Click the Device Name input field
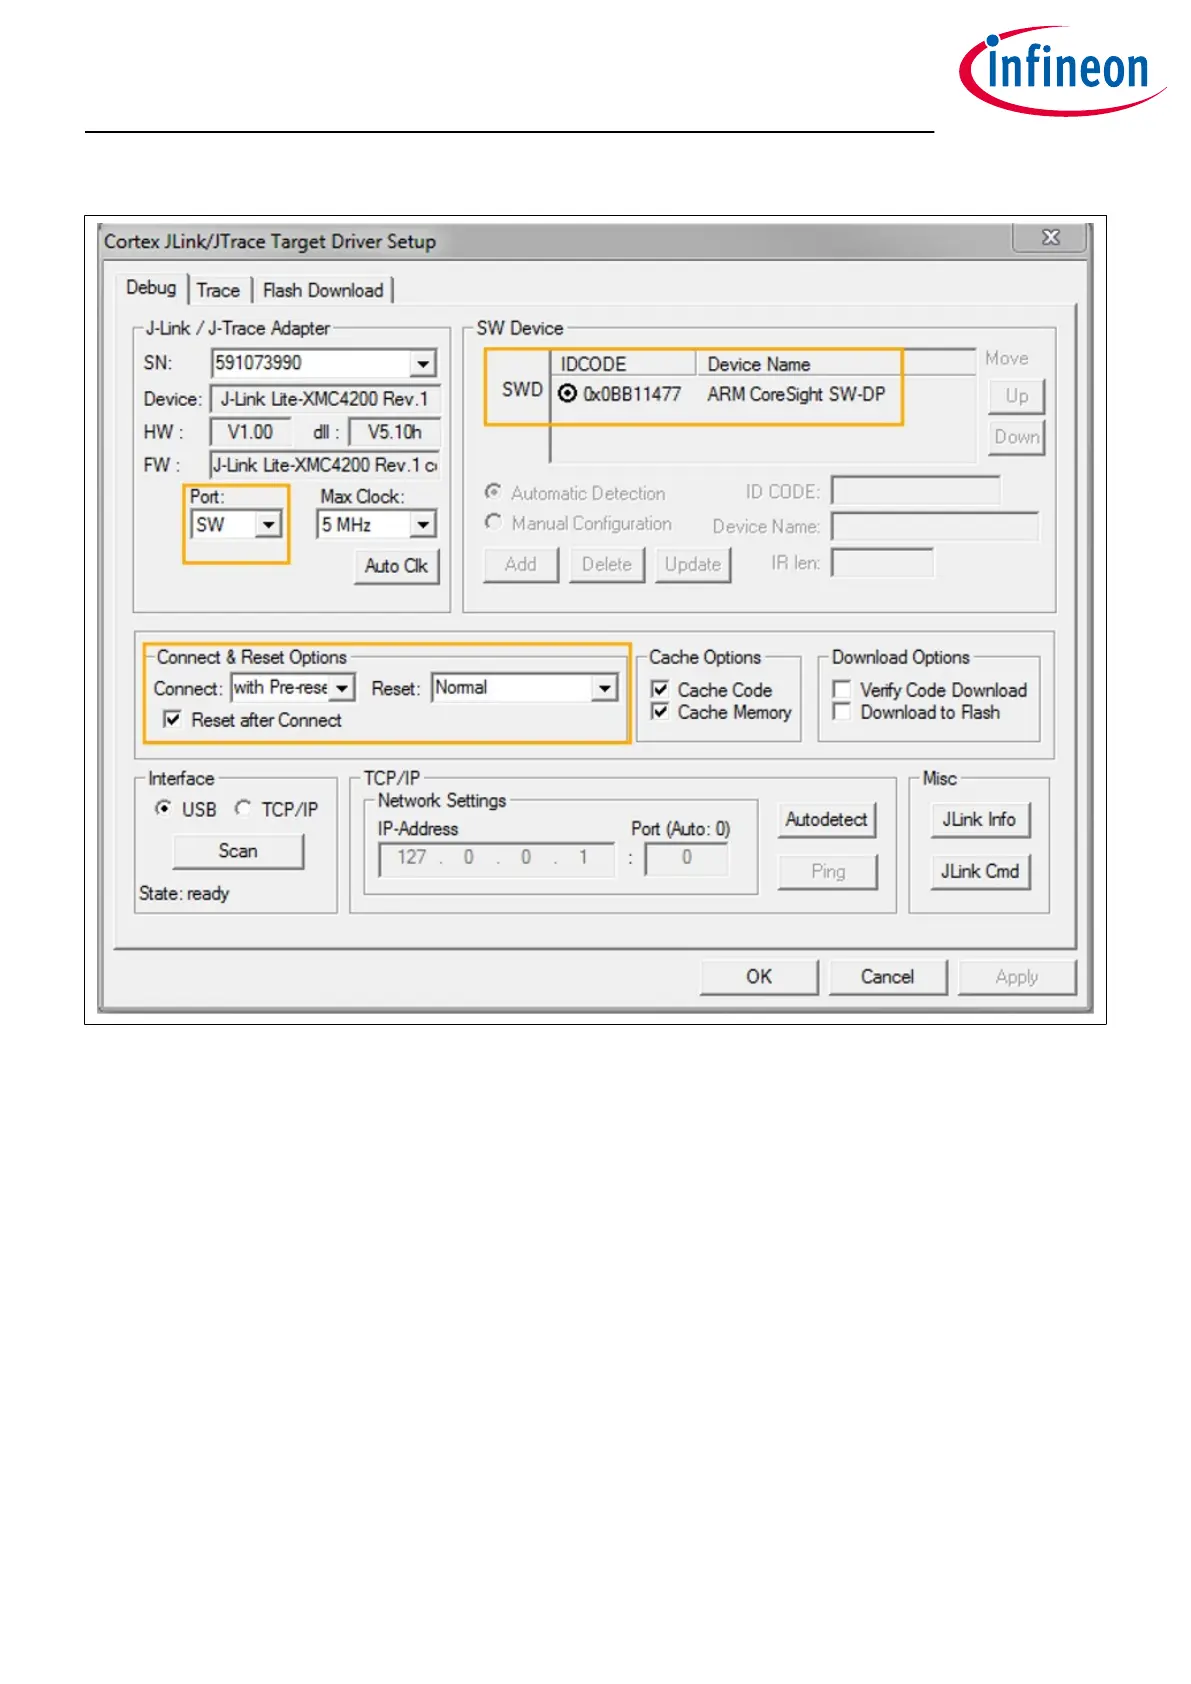 935,526
